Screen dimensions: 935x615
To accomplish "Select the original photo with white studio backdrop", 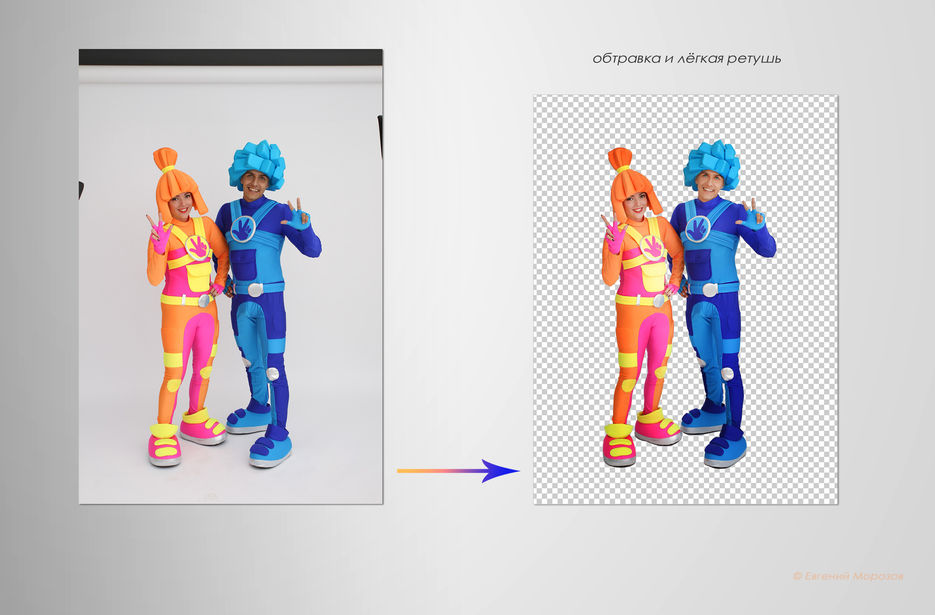I will coord(231,276).
